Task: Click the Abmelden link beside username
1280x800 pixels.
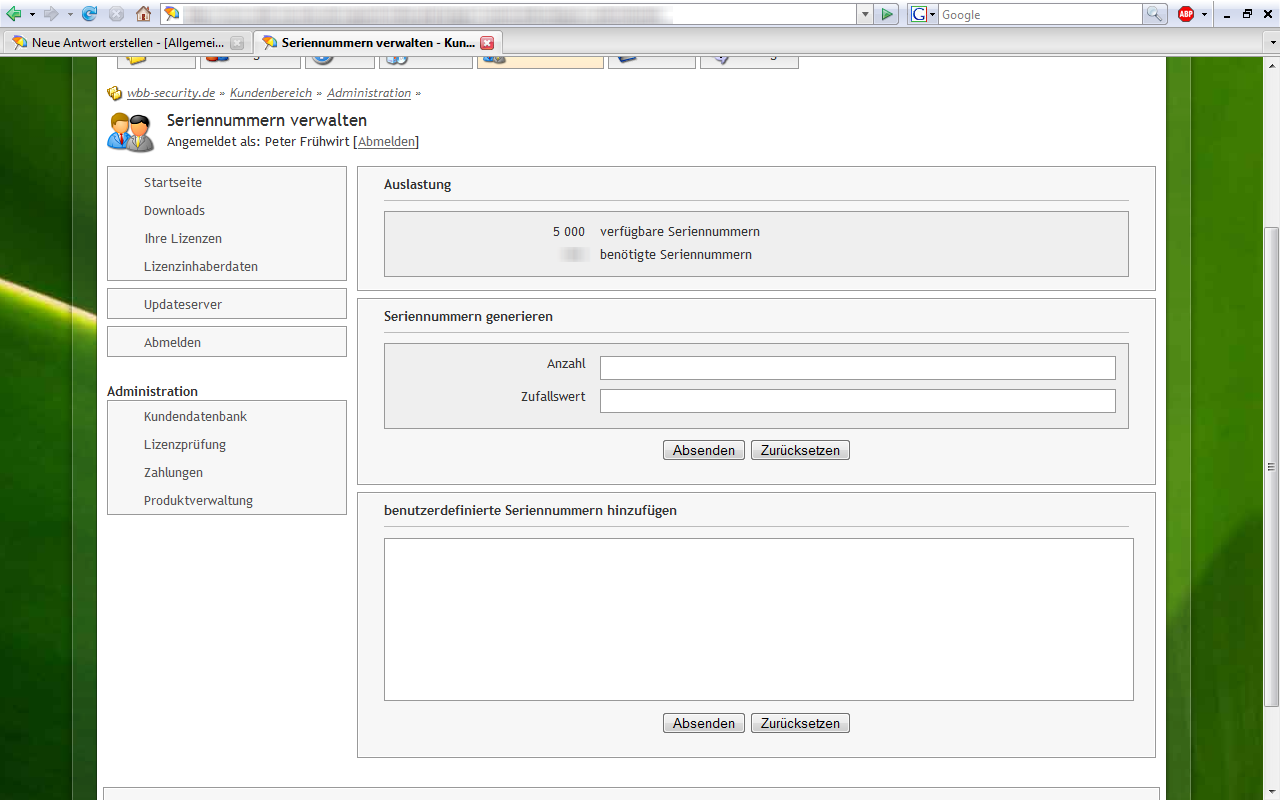Action: [386, 142]
